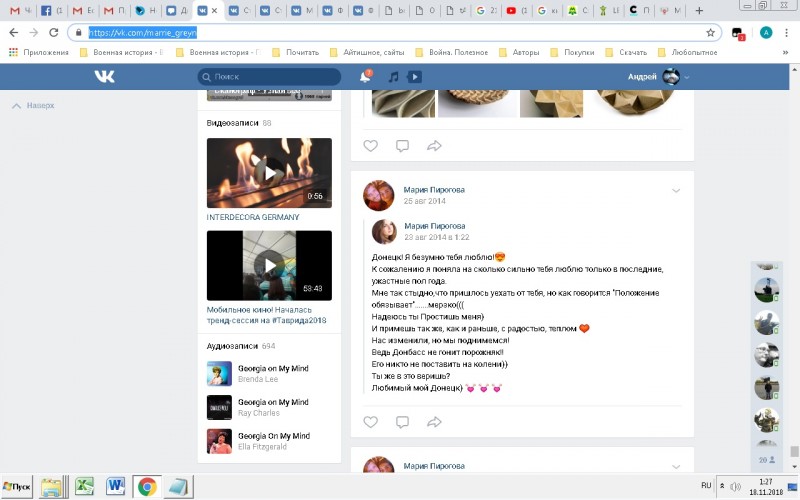800x500 pixels.
Task: Click the browser reload button
Action: [55, 32]
